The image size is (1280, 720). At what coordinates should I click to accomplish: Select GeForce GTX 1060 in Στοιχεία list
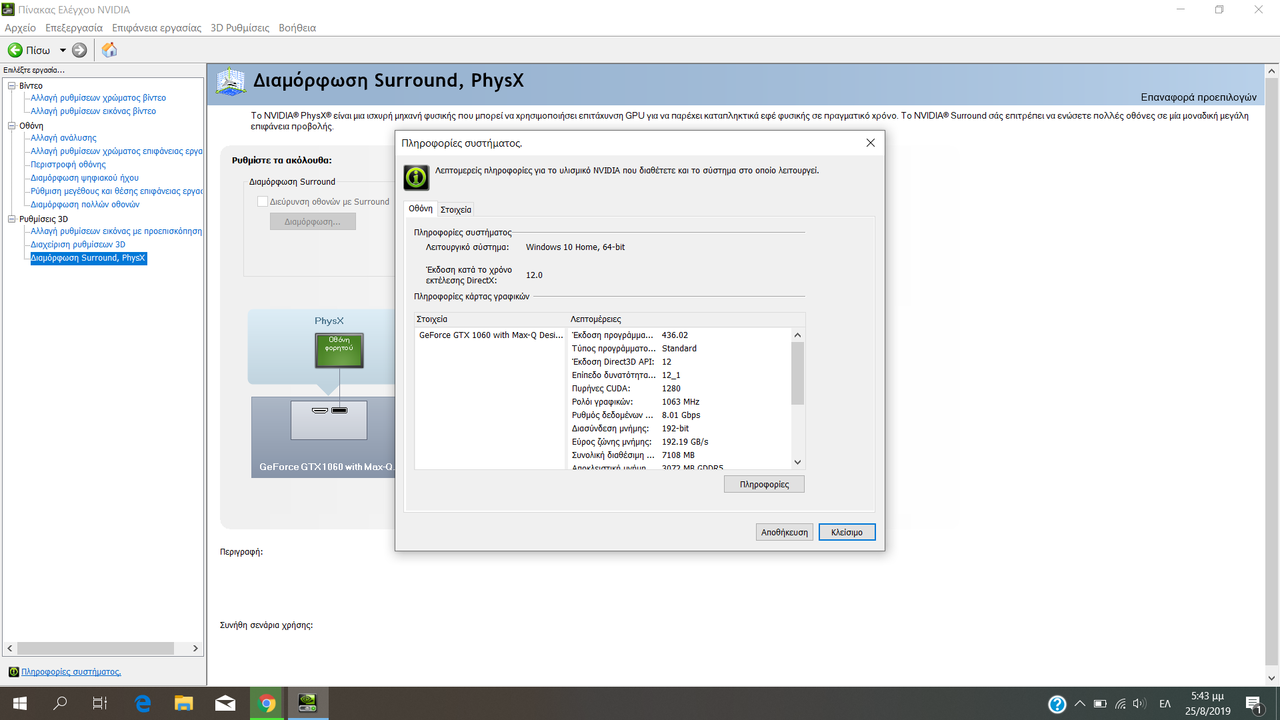click(491, 335)
